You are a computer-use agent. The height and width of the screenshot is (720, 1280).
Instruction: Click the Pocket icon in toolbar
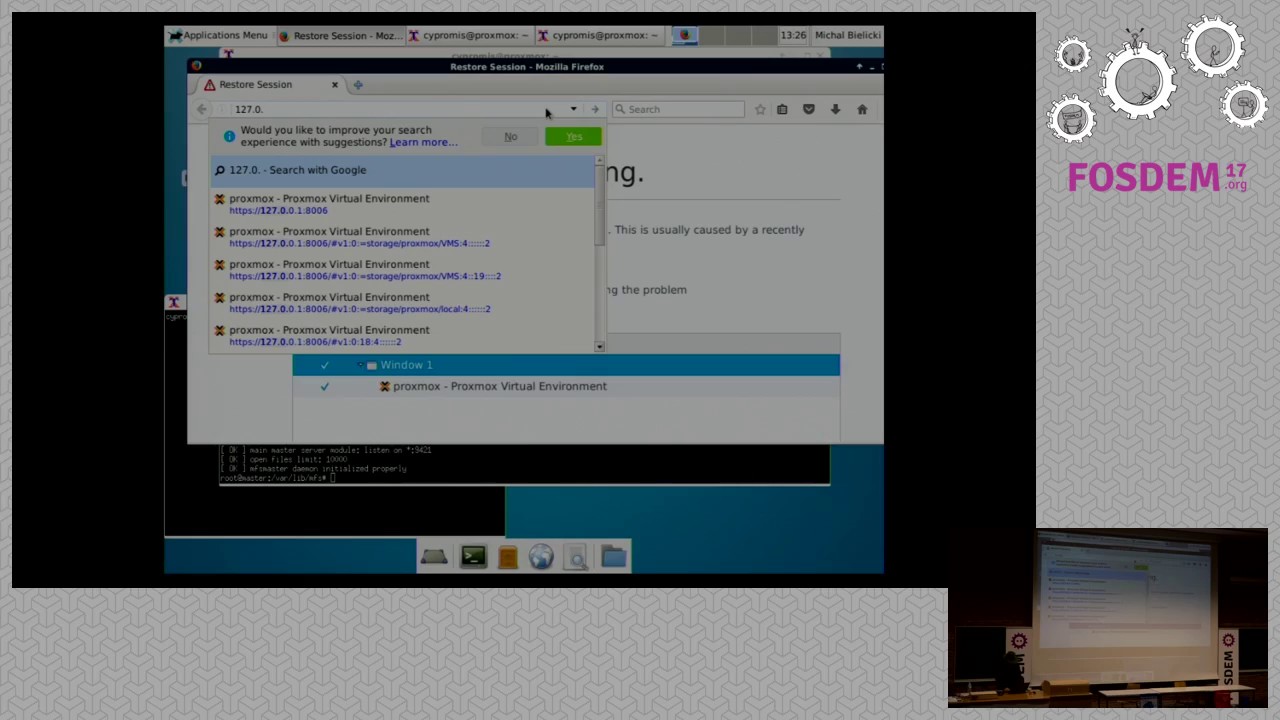tap(809, 109)
